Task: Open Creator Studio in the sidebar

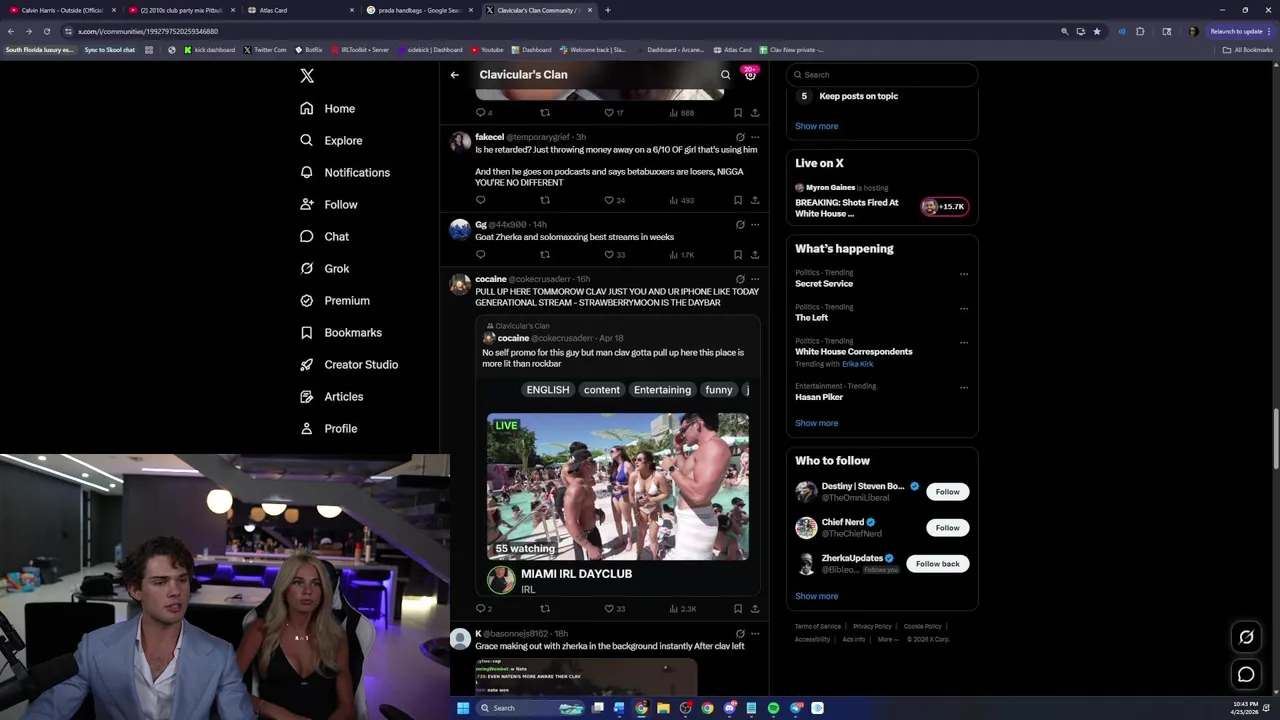Action: click(349, 364)
